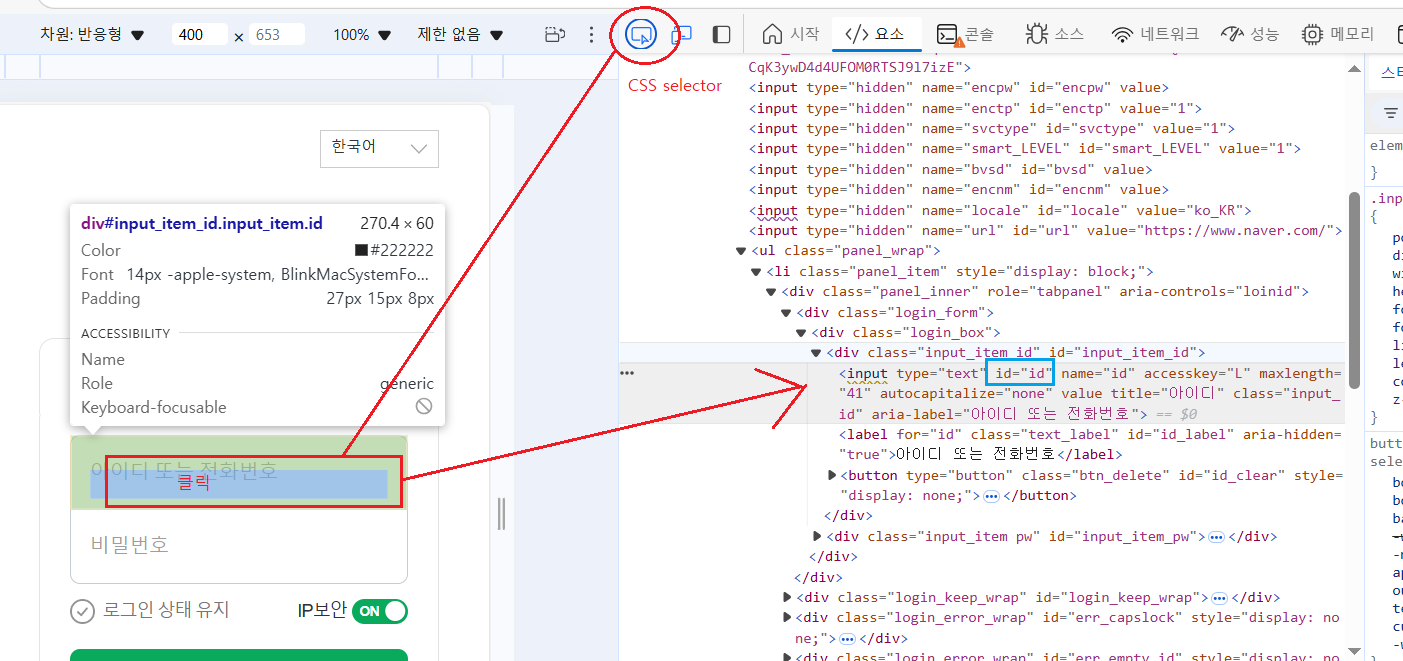Viewport: 1403px width, 661px height.
Task: Activate the inspect element picker icon
Action: (640, 35)
